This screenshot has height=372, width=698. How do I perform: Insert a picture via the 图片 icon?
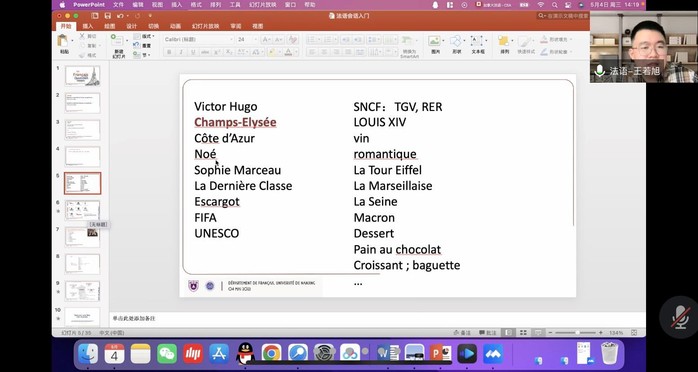tap(434, 41)
